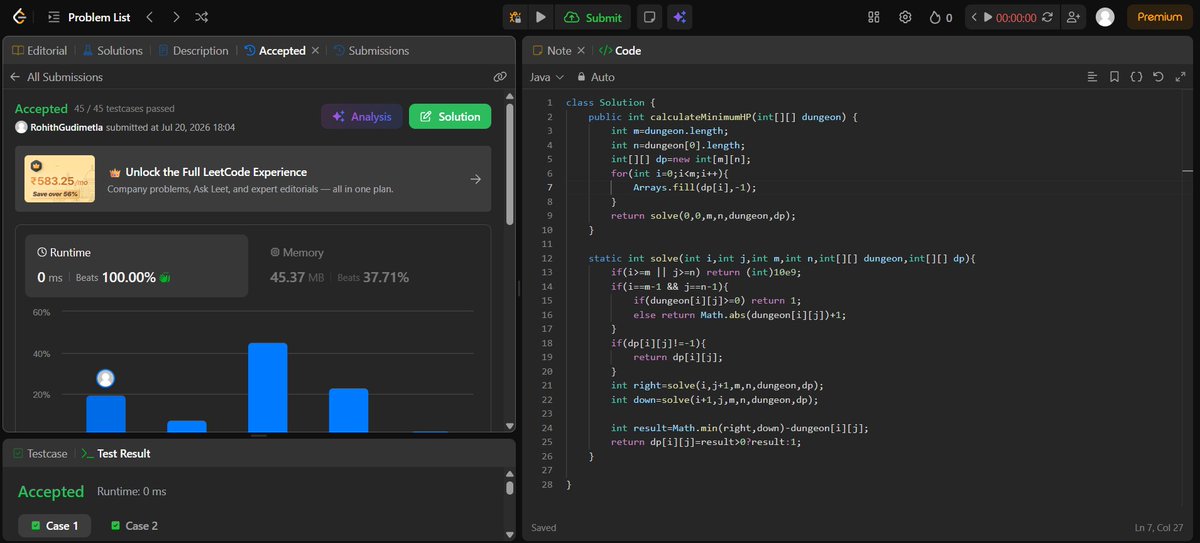This screenshot has height=543, width=1200.
Task: Click the test result panel scrollbar
Action: click(509, 488)
